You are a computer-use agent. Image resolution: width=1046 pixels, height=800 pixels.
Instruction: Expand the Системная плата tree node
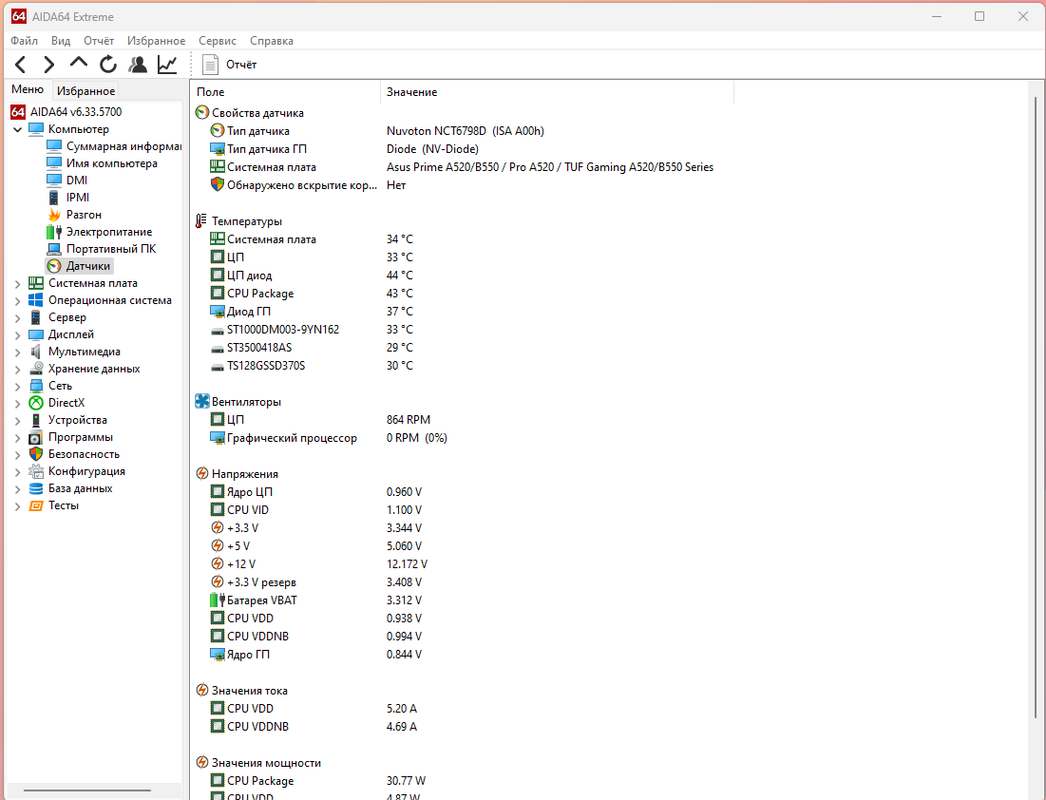click(x=17, y=284)
